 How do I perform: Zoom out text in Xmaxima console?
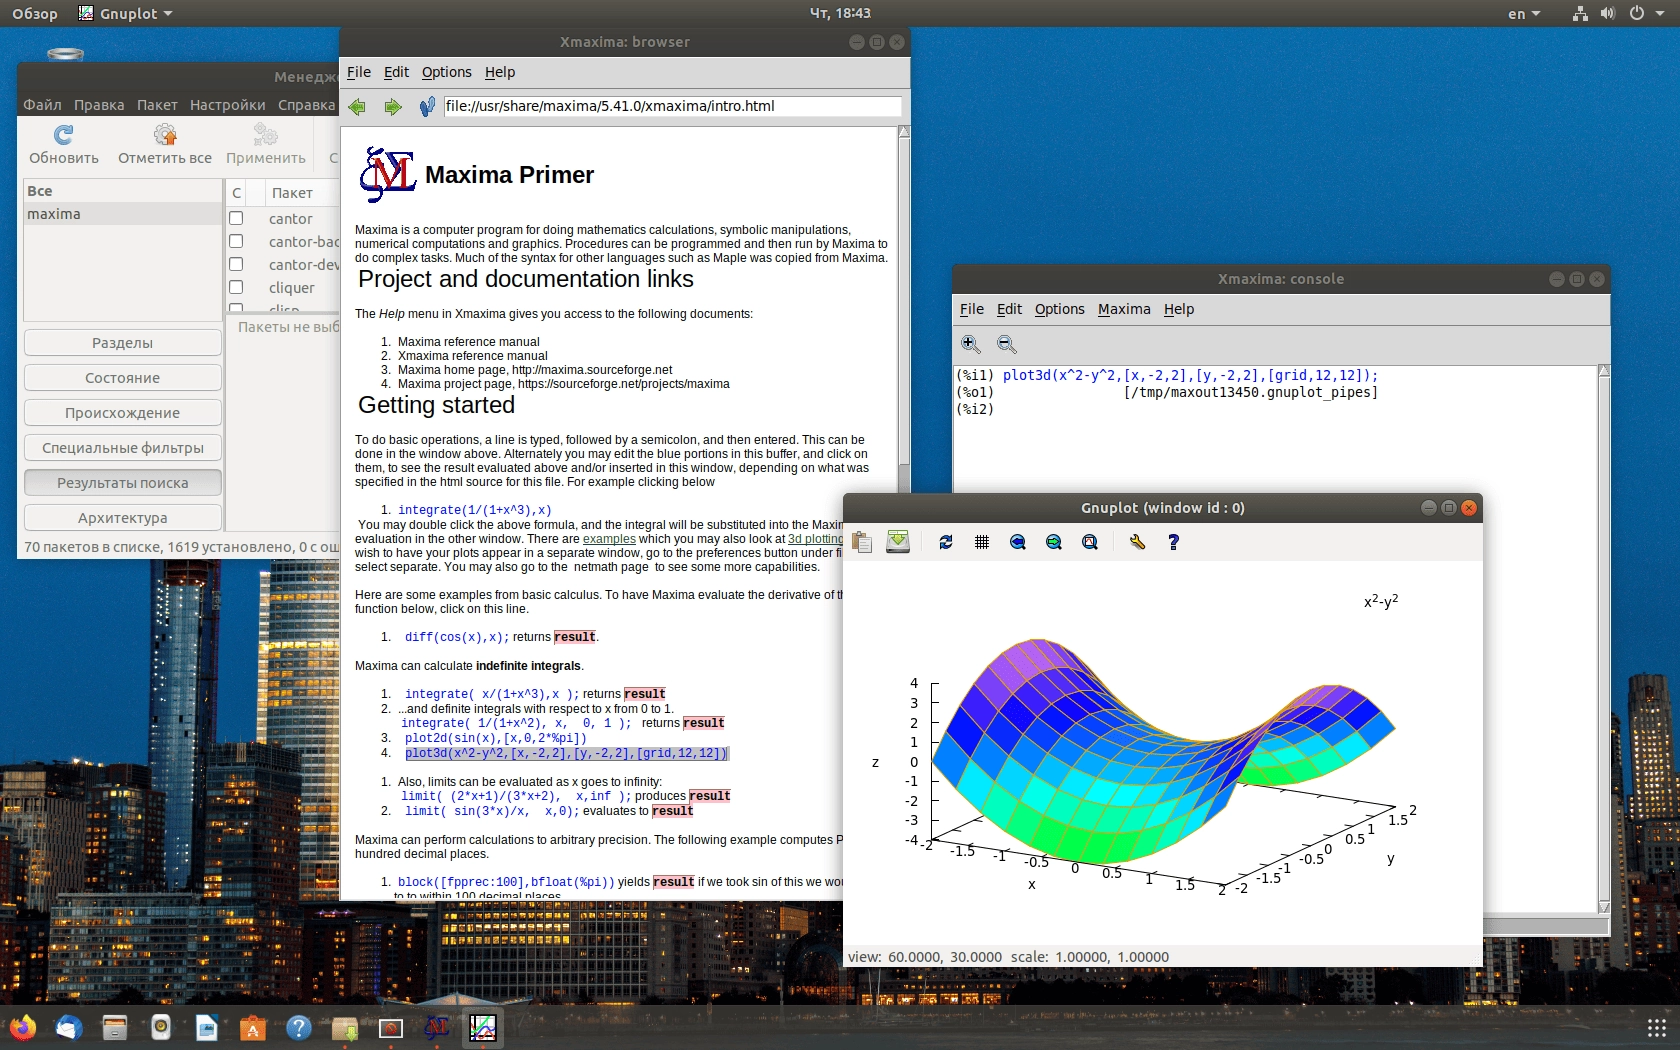[1006, 344]
